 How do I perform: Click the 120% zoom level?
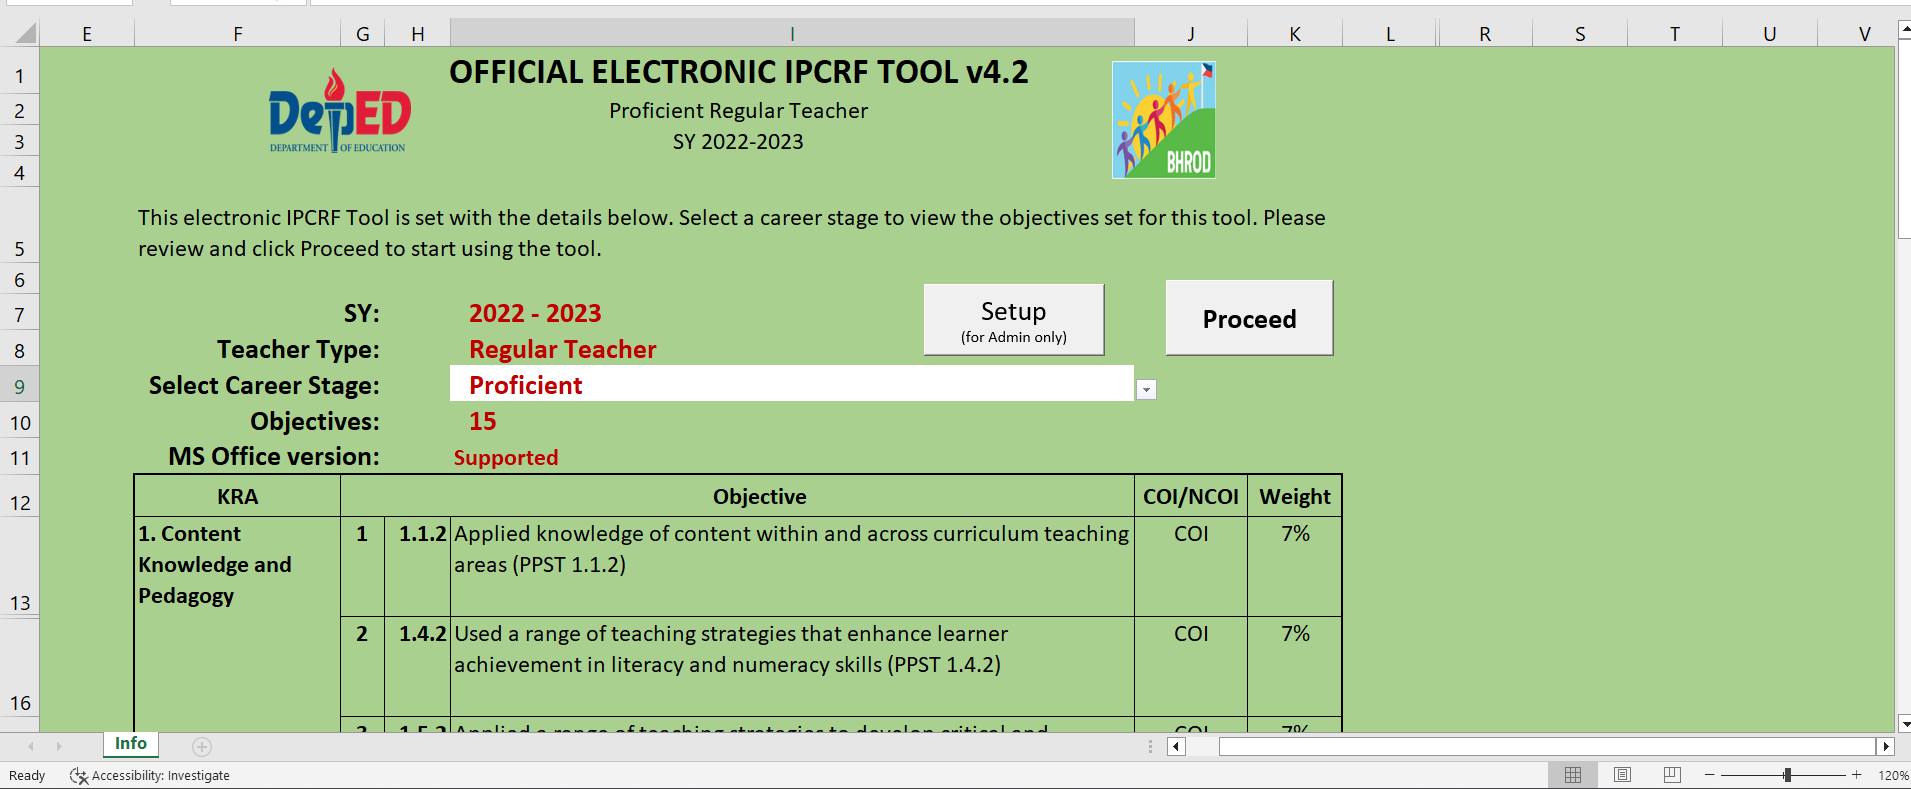[1893, 775]
